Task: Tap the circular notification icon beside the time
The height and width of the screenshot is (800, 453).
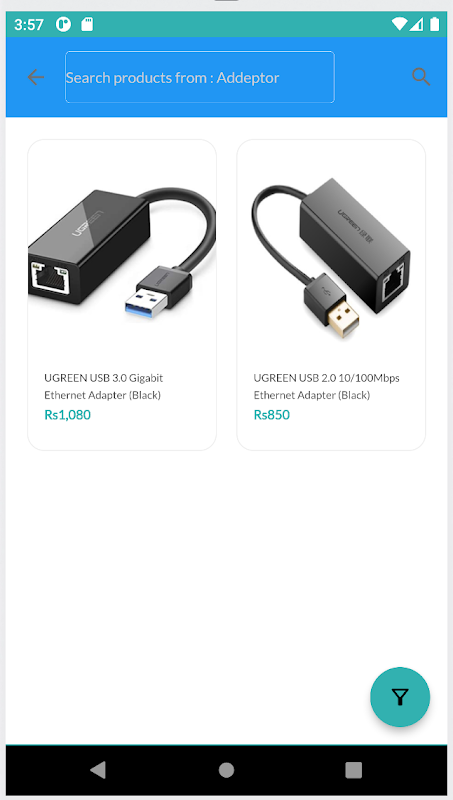Action: (x=64, y=24)
